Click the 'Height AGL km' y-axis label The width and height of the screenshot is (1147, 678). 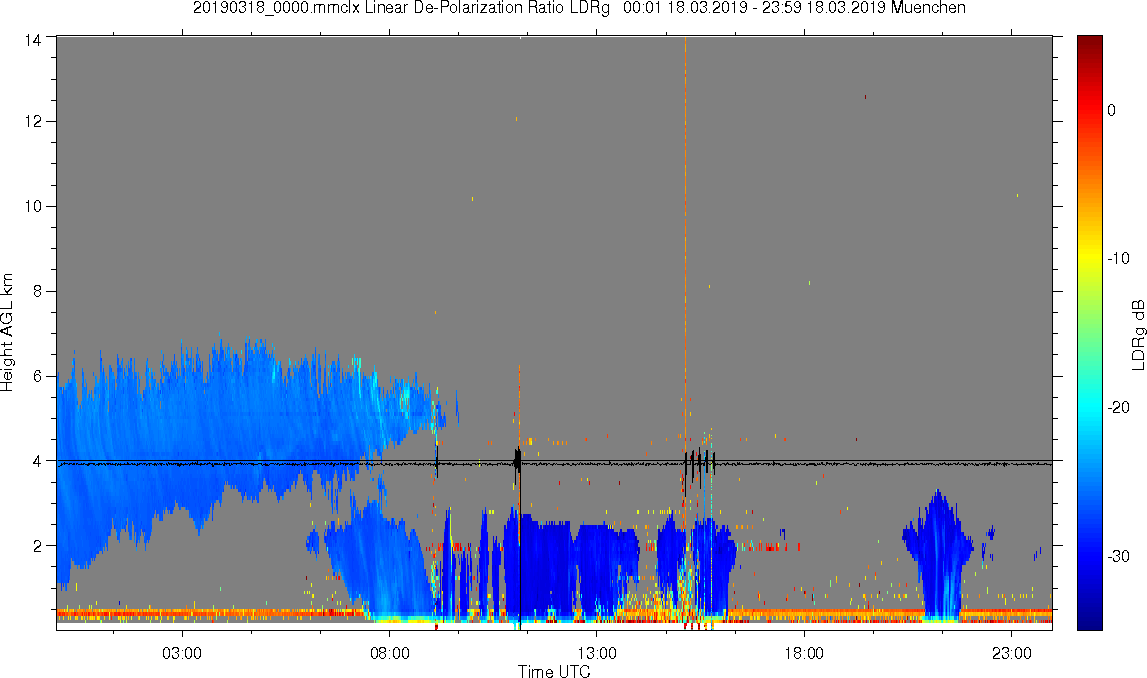click(x=7, y=333)
